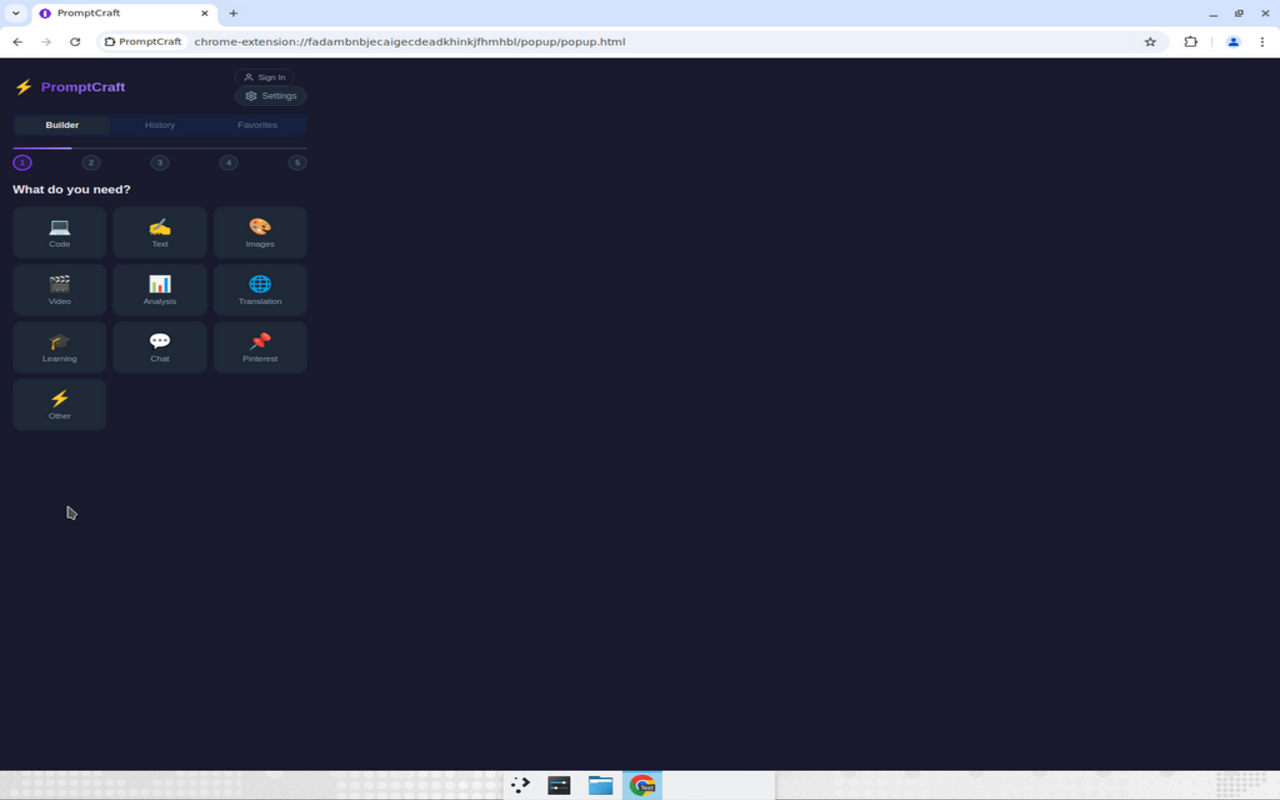Image resolution: width=1280 pixels, height=800 pixels.
Task: Bookmark this page with the star
Action: tap(1150, 42)
